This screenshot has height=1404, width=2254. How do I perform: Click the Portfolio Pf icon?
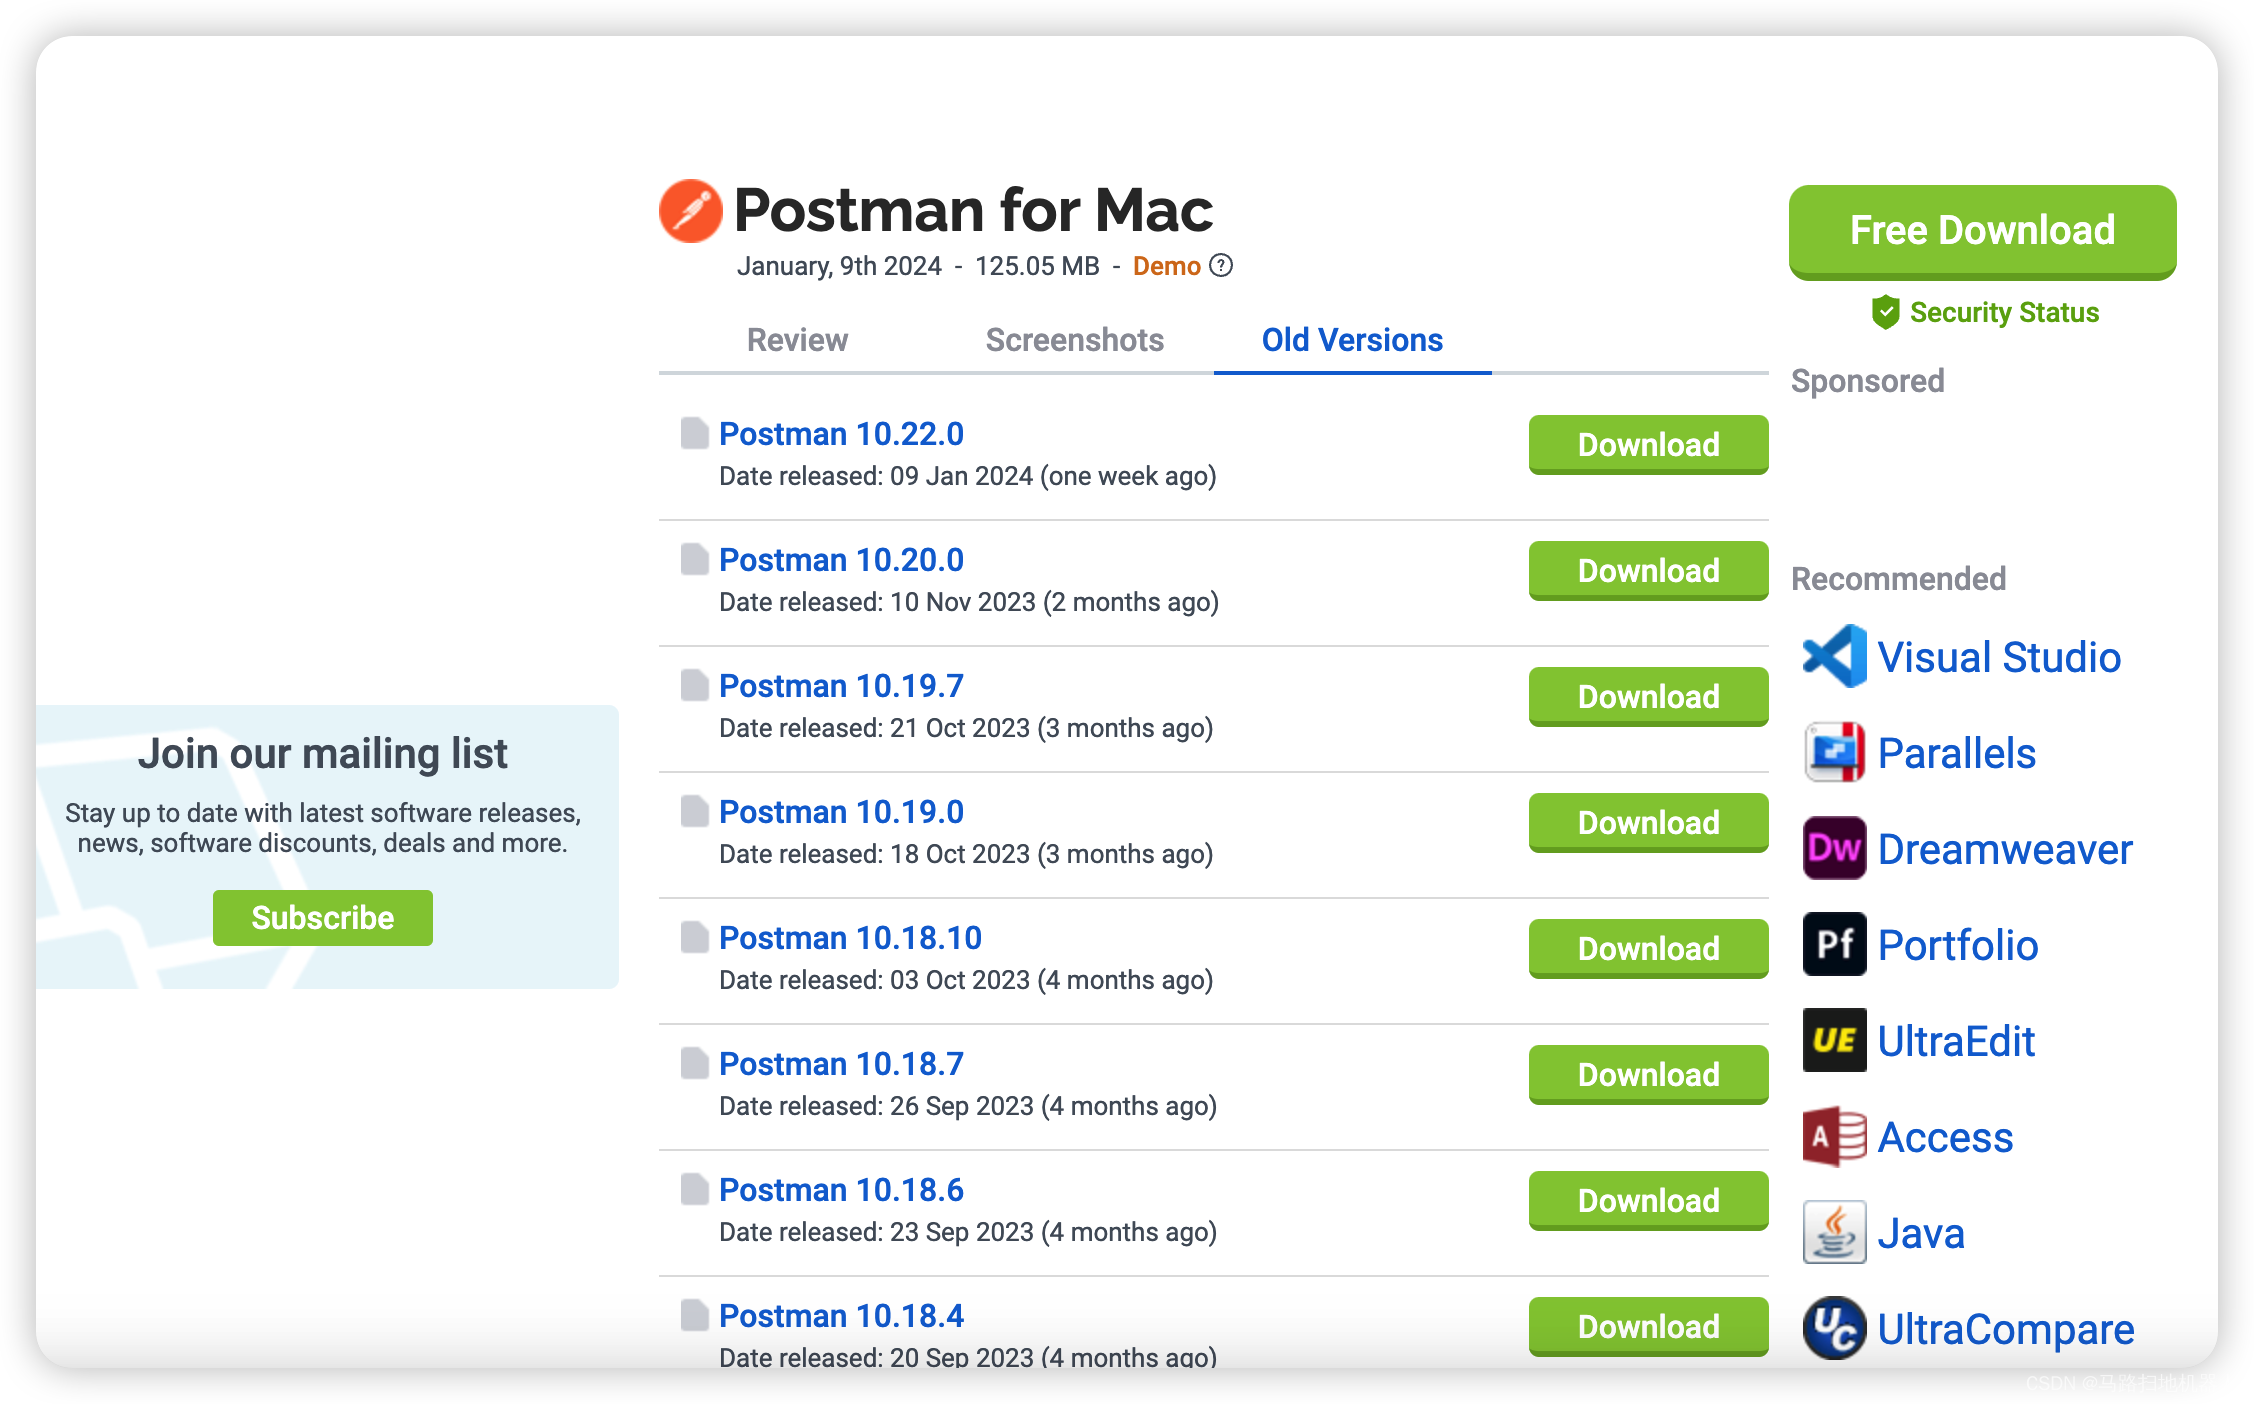pyautogui.click(x=1834, y=944)
